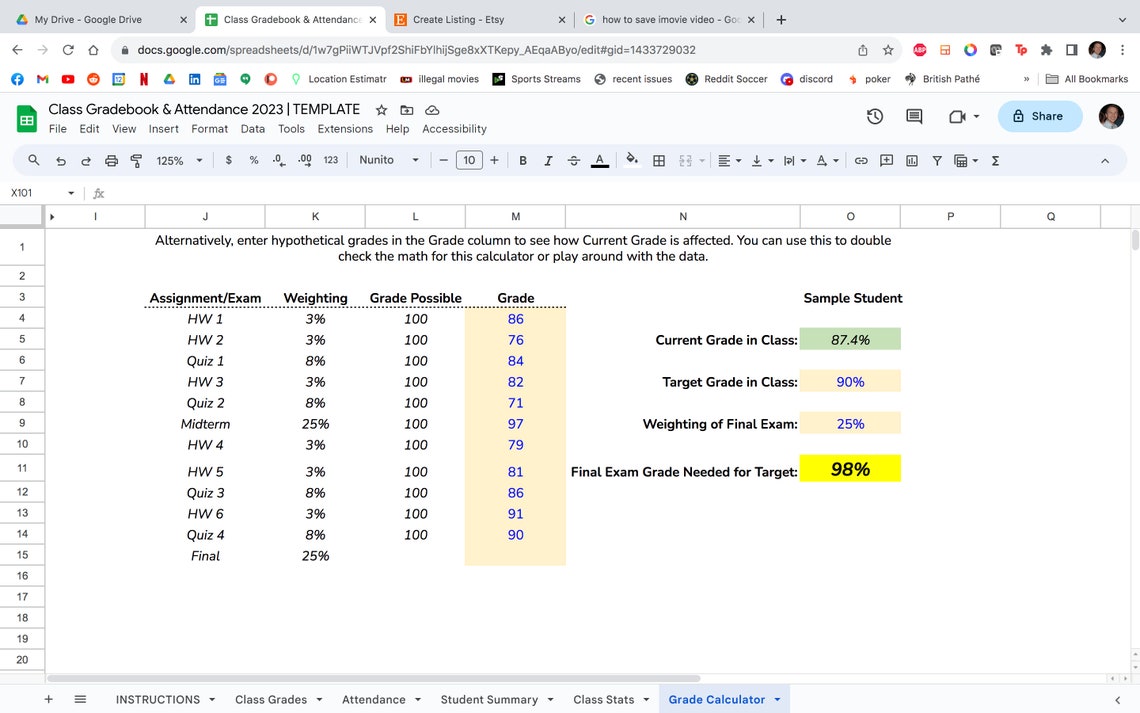Open the version history clock icon
This screenshot has width=1140, height=713.
(x=874, y=116)
